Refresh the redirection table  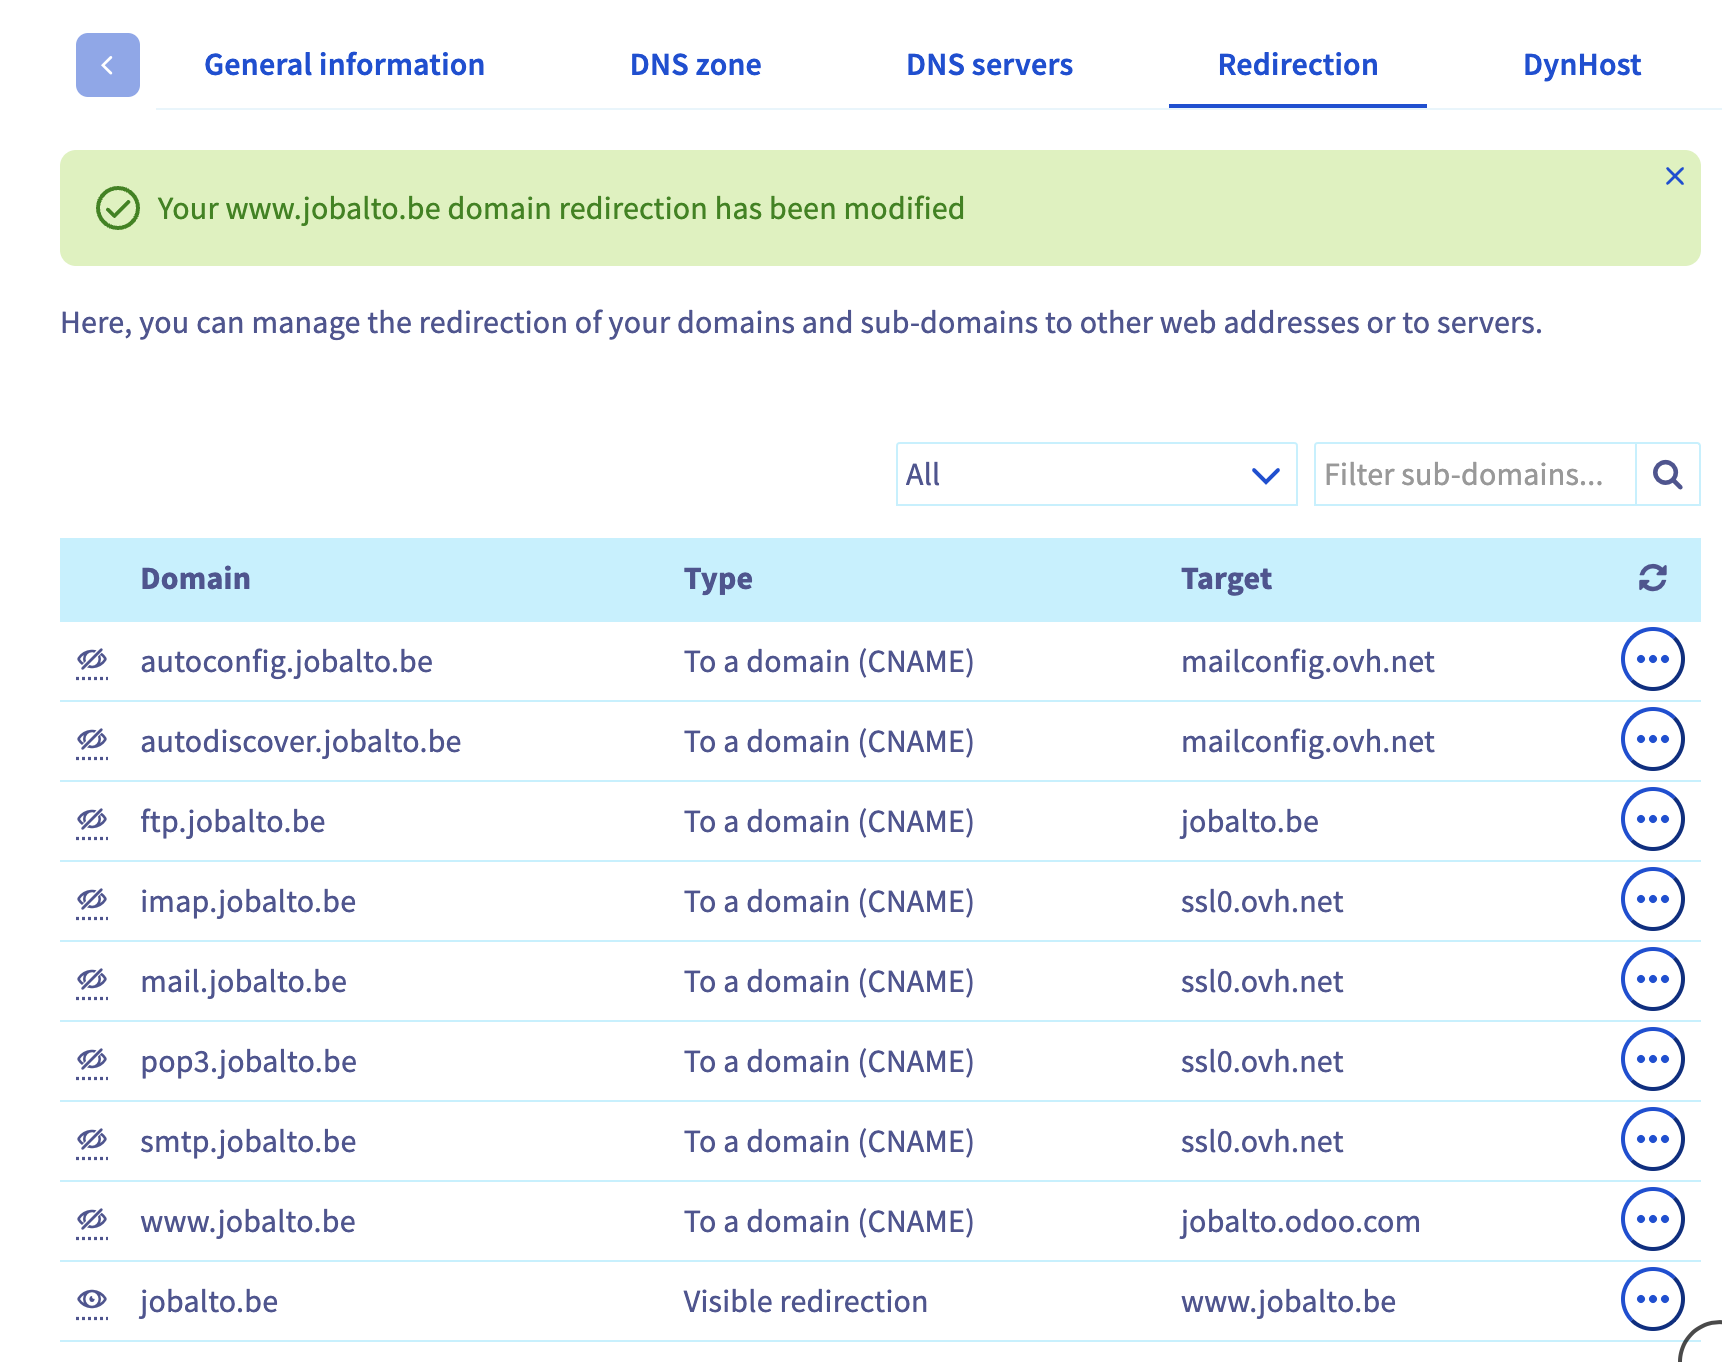click(x=1652, y=578)
